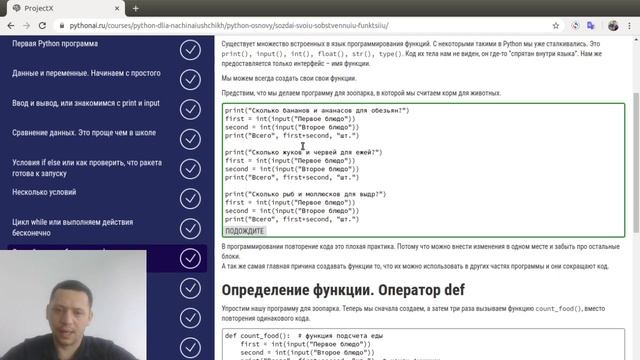Open Chrome three-dot menu
Image resolution: width=640 pixels, height=360 pixels.
(x=629, y=26)
